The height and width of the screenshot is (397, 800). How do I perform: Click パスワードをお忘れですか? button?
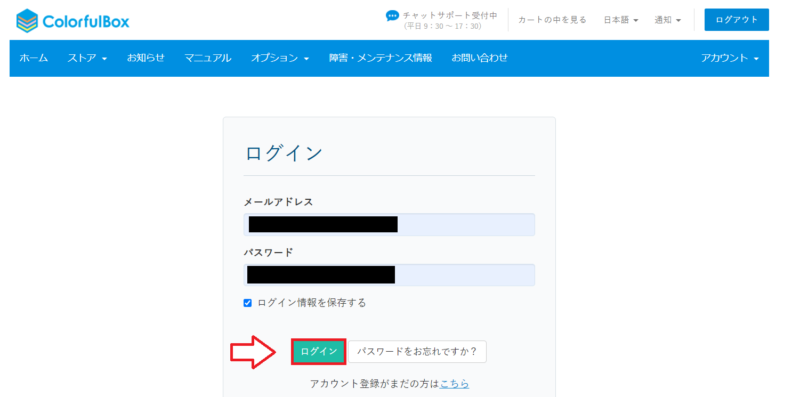[x=417, y=352]
